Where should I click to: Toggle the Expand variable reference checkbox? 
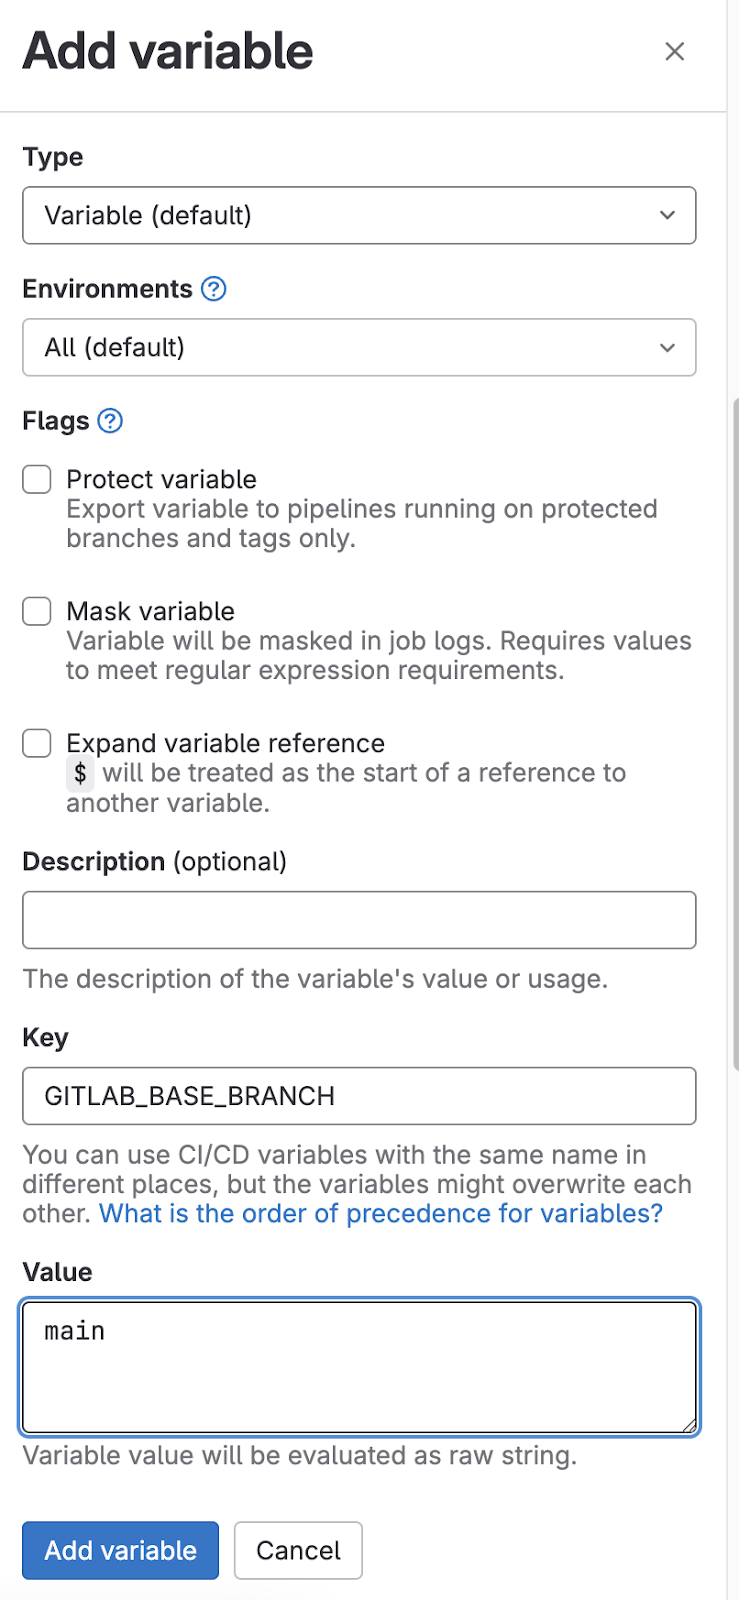point(37,743)
